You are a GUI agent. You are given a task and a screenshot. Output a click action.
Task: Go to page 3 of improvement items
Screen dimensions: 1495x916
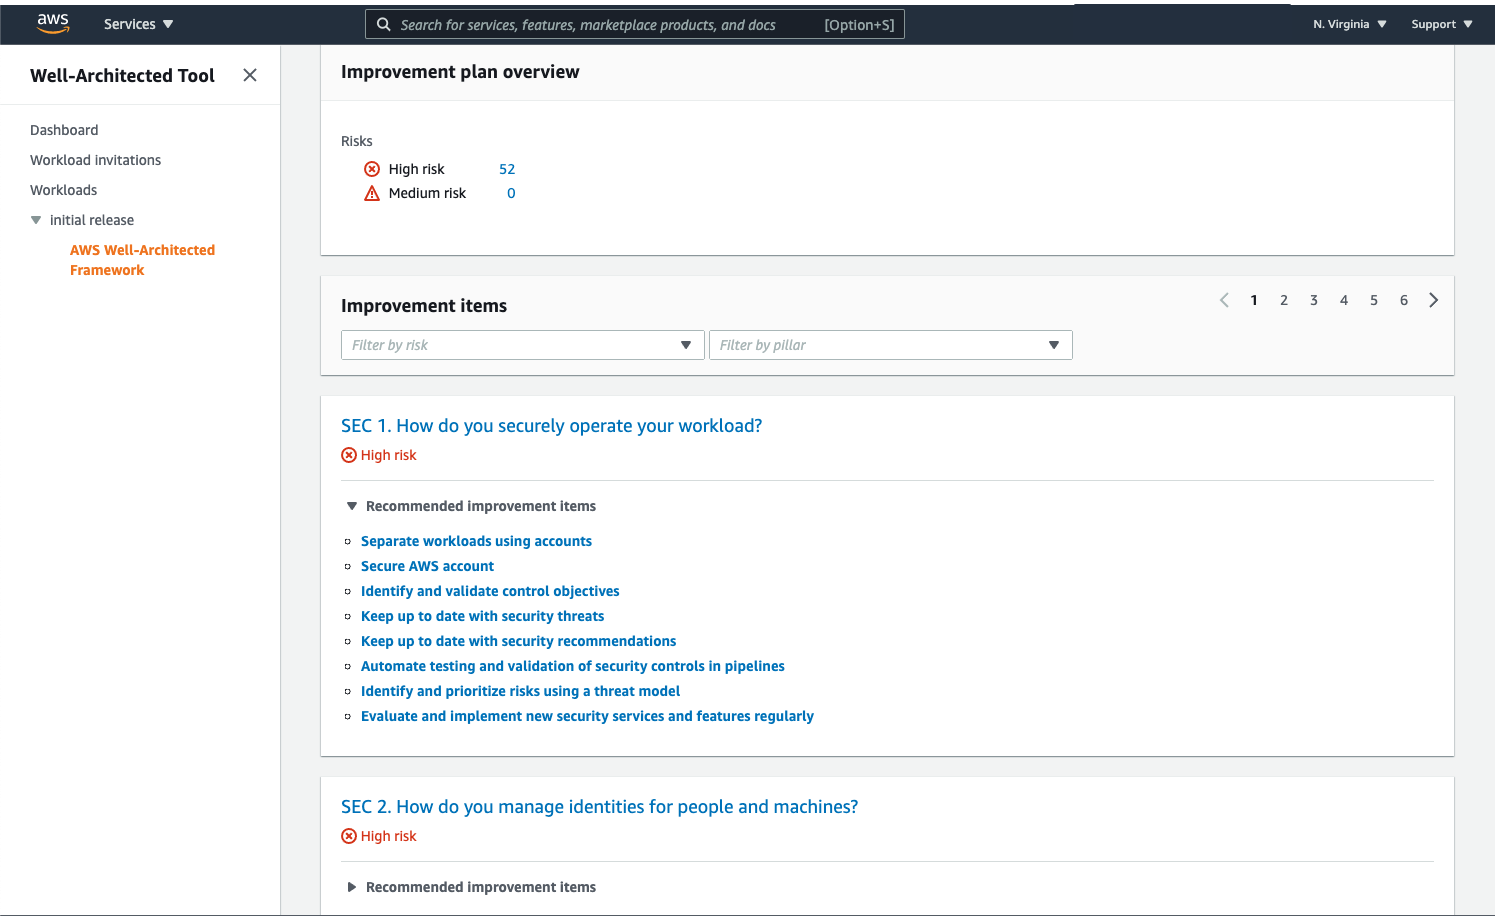coord(1314,300)
